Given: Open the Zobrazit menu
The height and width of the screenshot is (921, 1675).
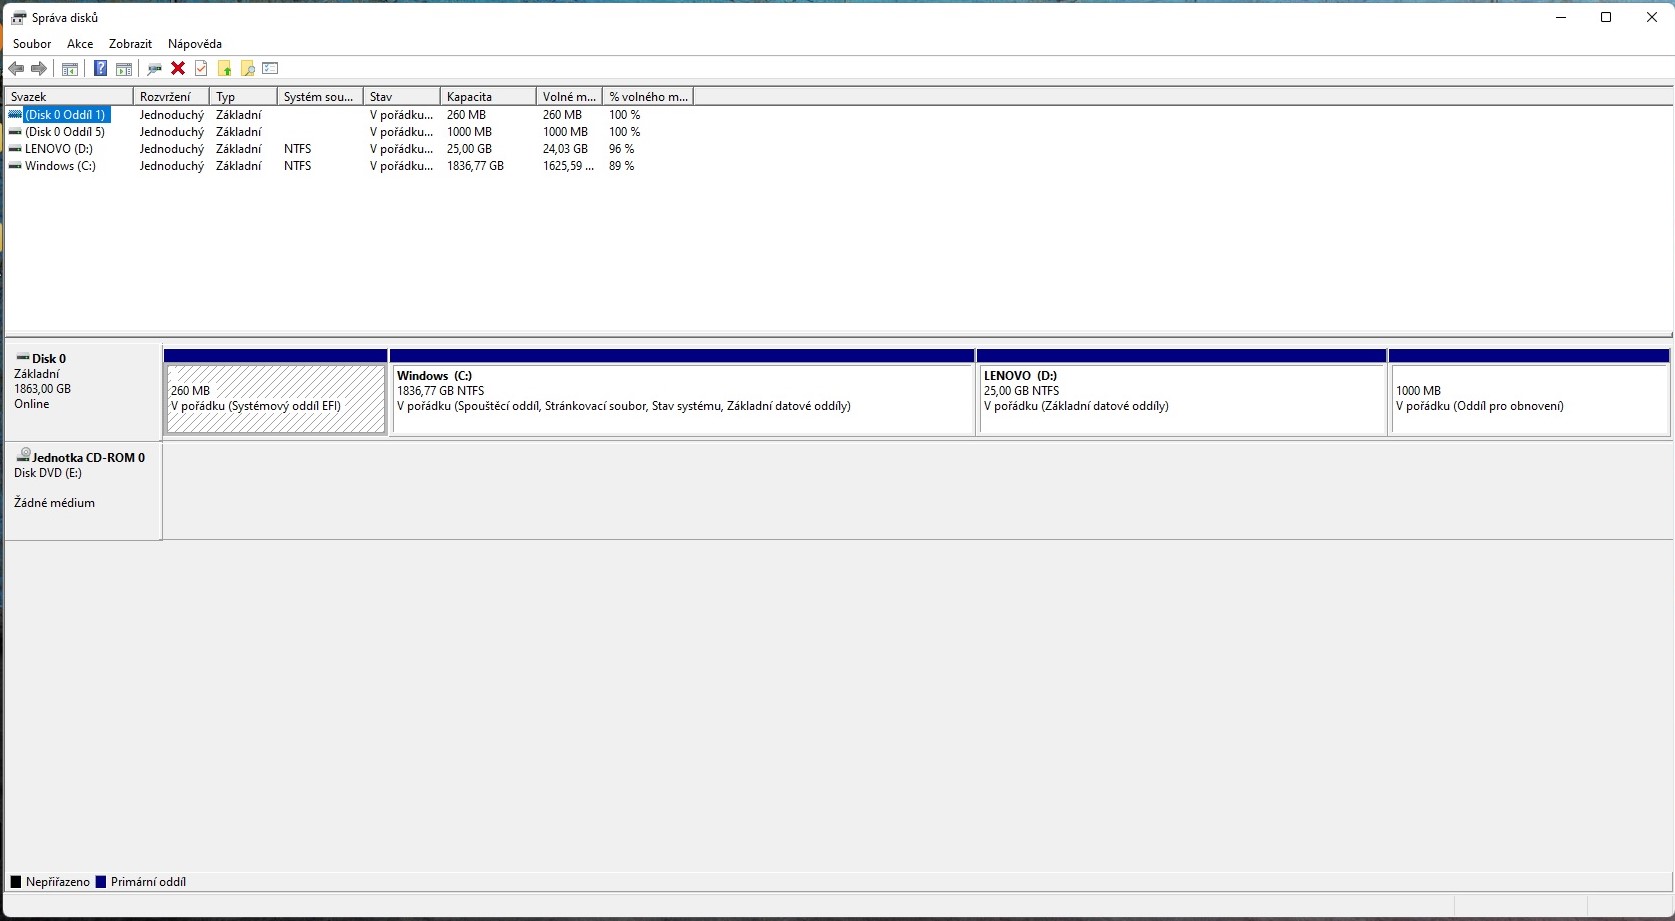Looking at the screenshot, I should (x=130, y=44).
